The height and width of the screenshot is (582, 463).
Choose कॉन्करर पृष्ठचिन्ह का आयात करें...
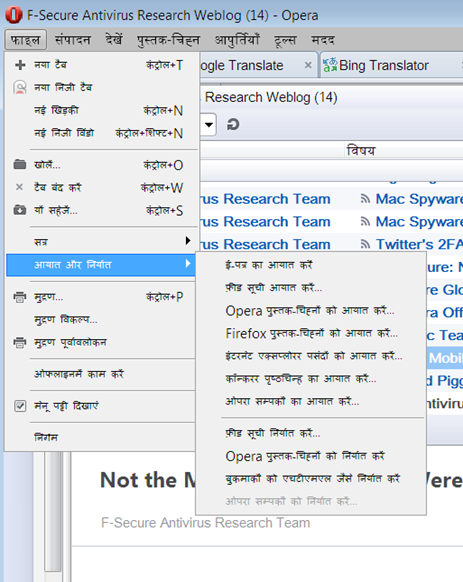pyautogui.click(x=311, y=379)
